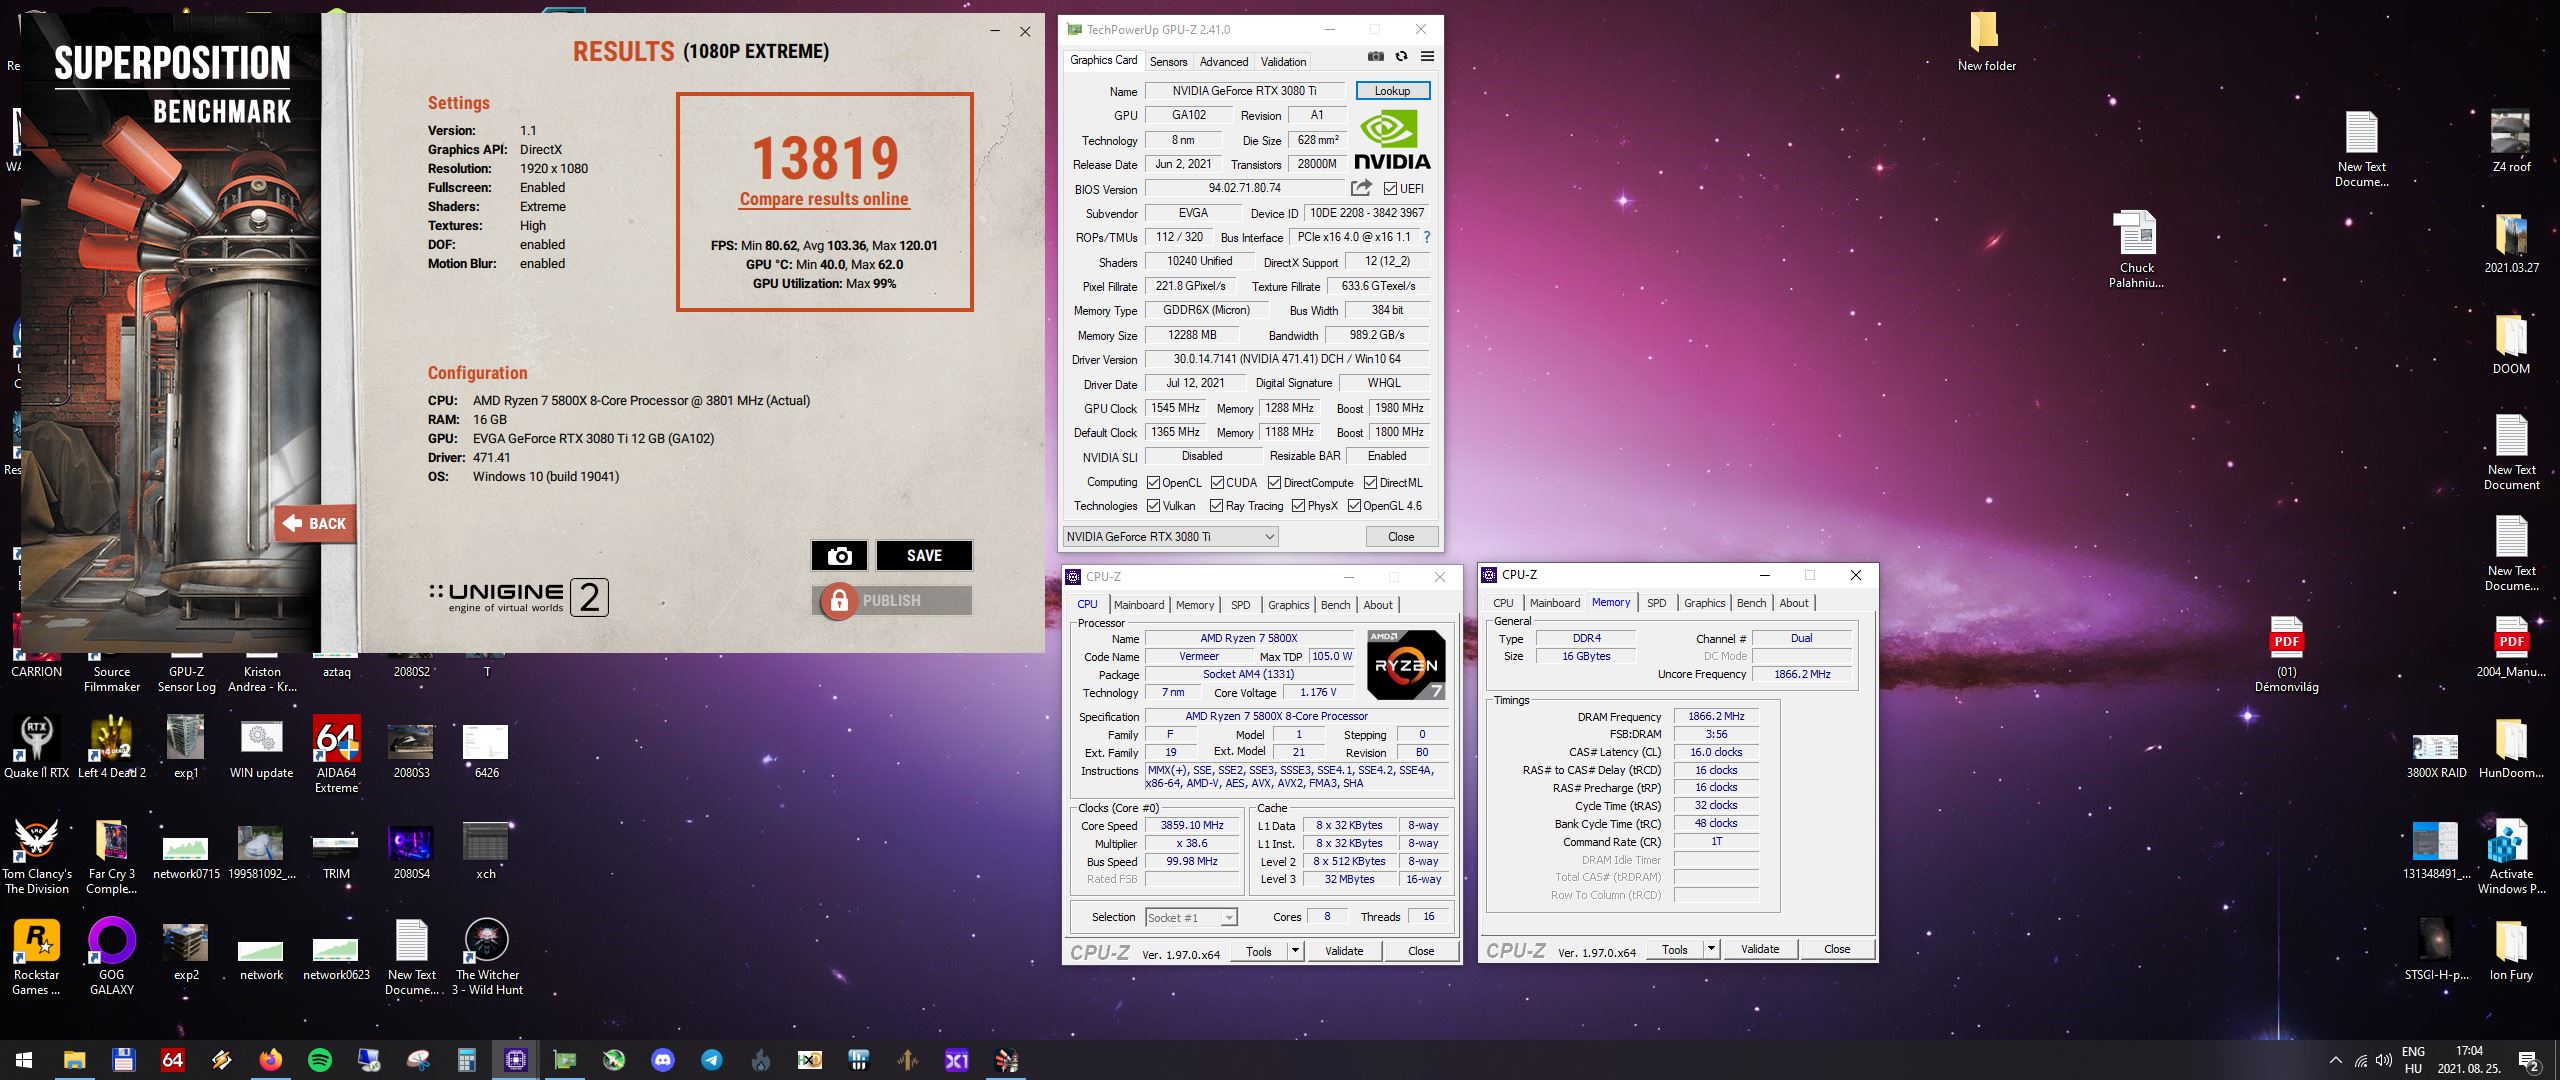Toggle DirectCompute checkbox in GPU-Z
This screenshot has height=1080, width=2560.
pyautogui.click(x=1274, y=483)
